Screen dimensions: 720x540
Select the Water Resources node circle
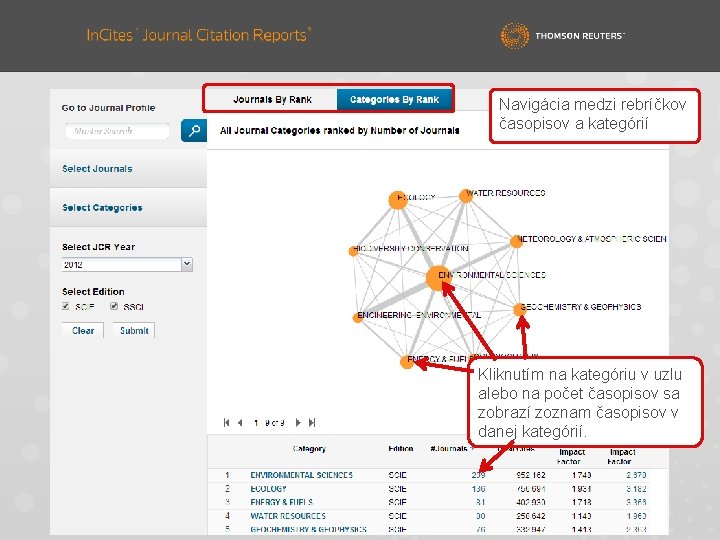coord(465,196)
